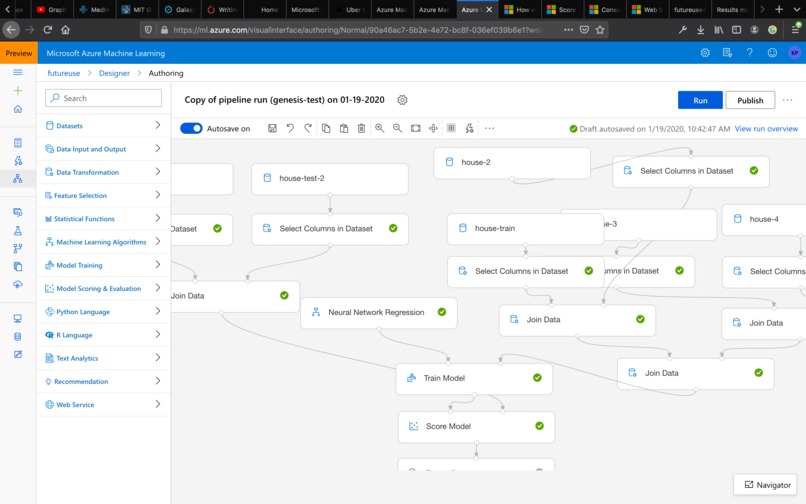Screen dimensions: 806x504
Task: Go to Designer breadcrumb link
Action: pyautogui.click(x=114, y=73)
